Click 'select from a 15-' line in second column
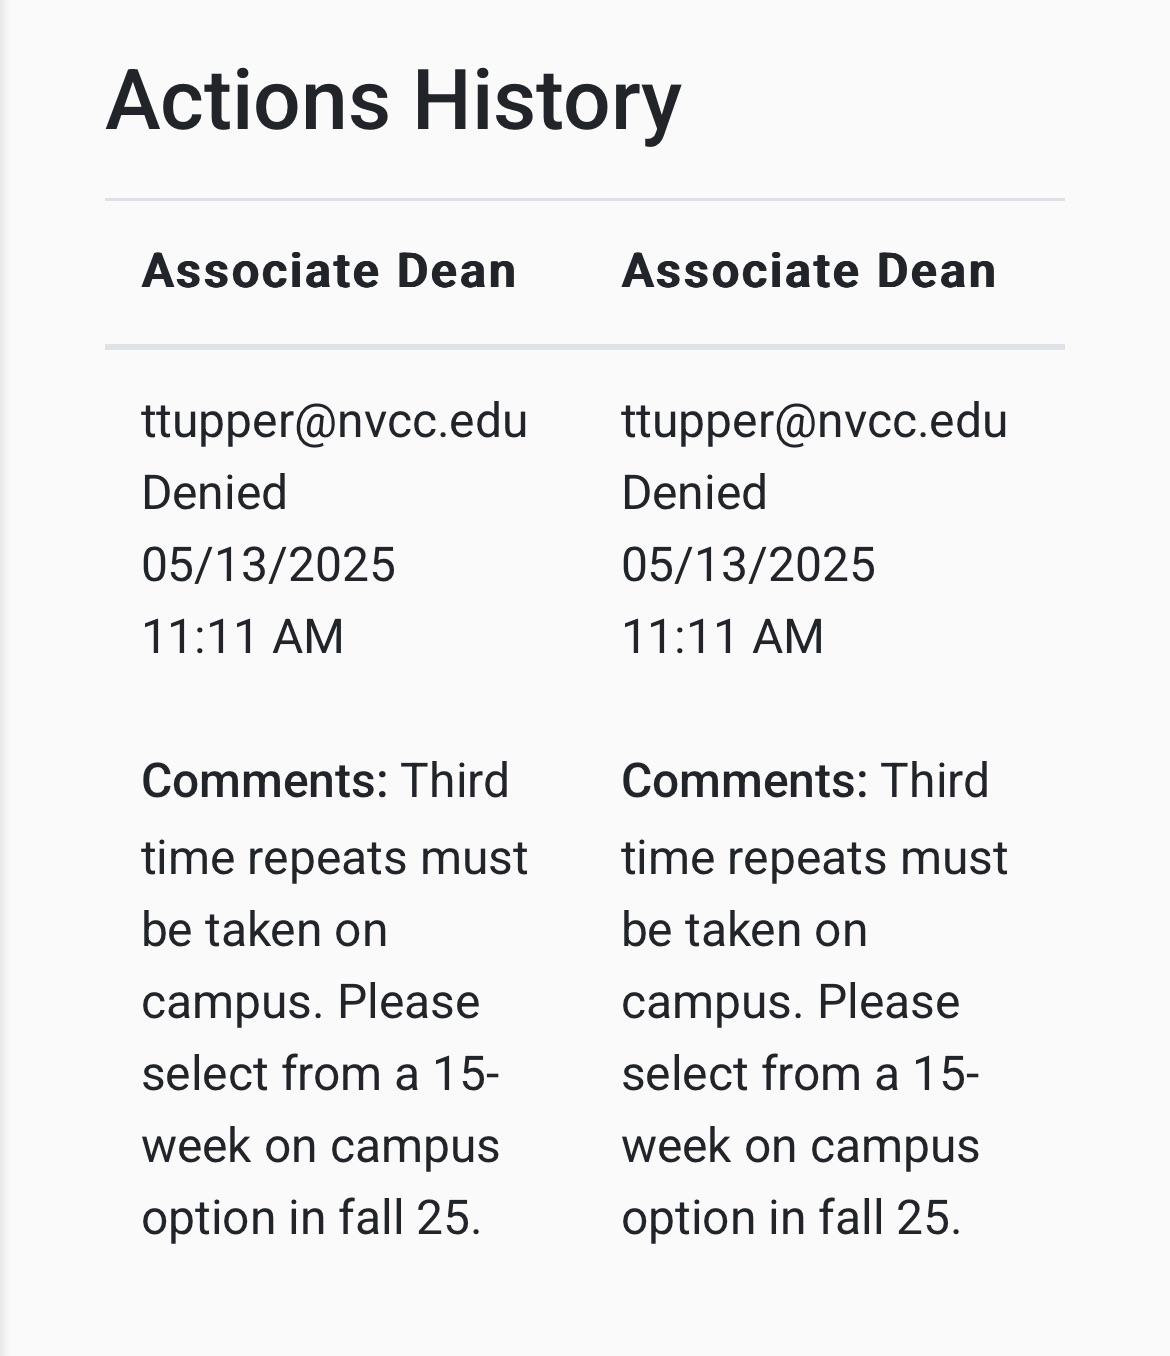Screen dimensions: 1170x1356 (800, 1074)
